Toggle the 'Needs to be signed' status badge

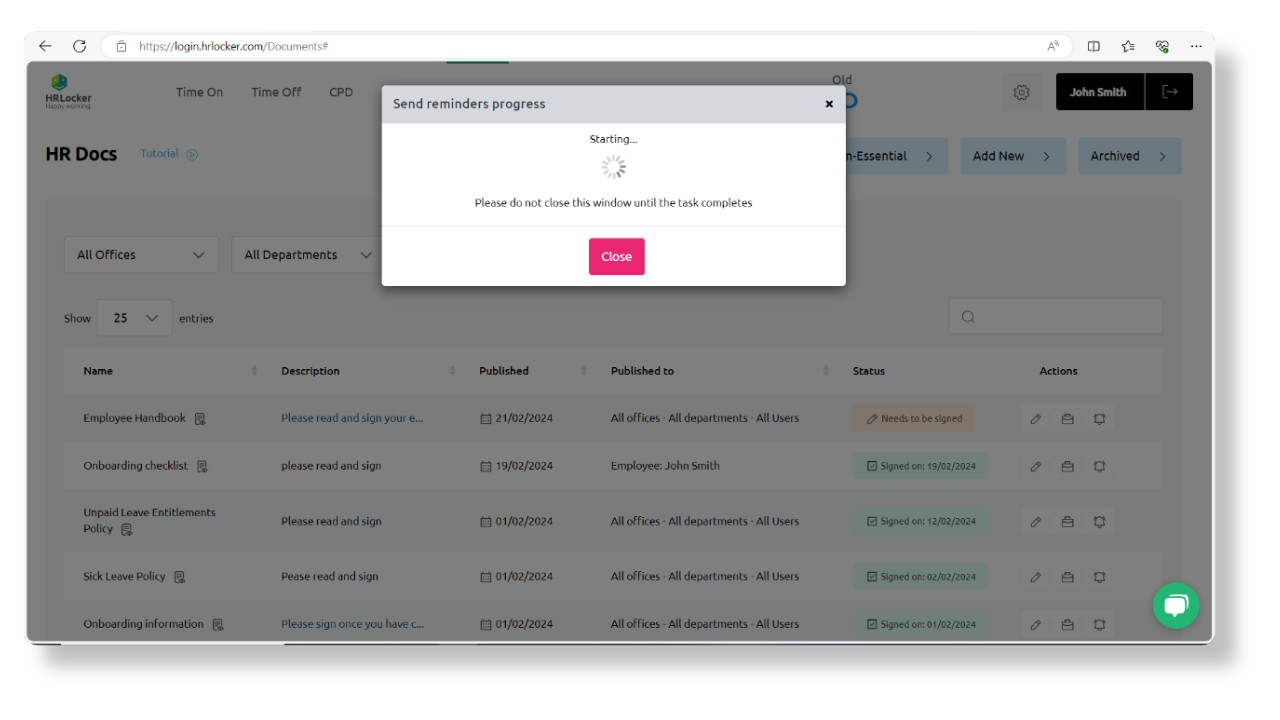tap(913, 418)
